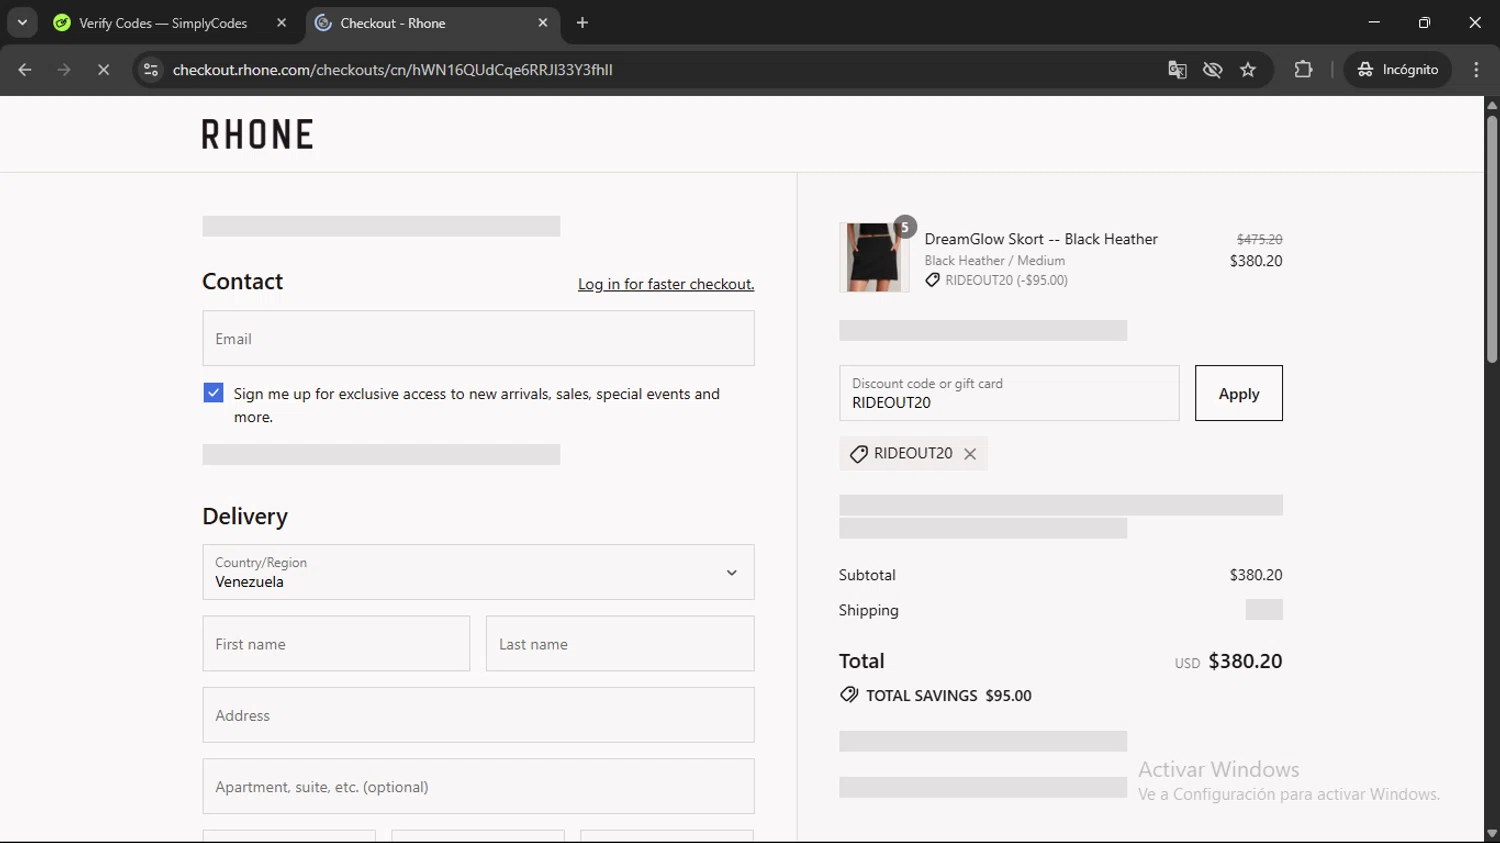The height and width of the screenshot is (843, 1500).
Task: Open the browser extensions icon
Action: click(x=1303, y=70)
